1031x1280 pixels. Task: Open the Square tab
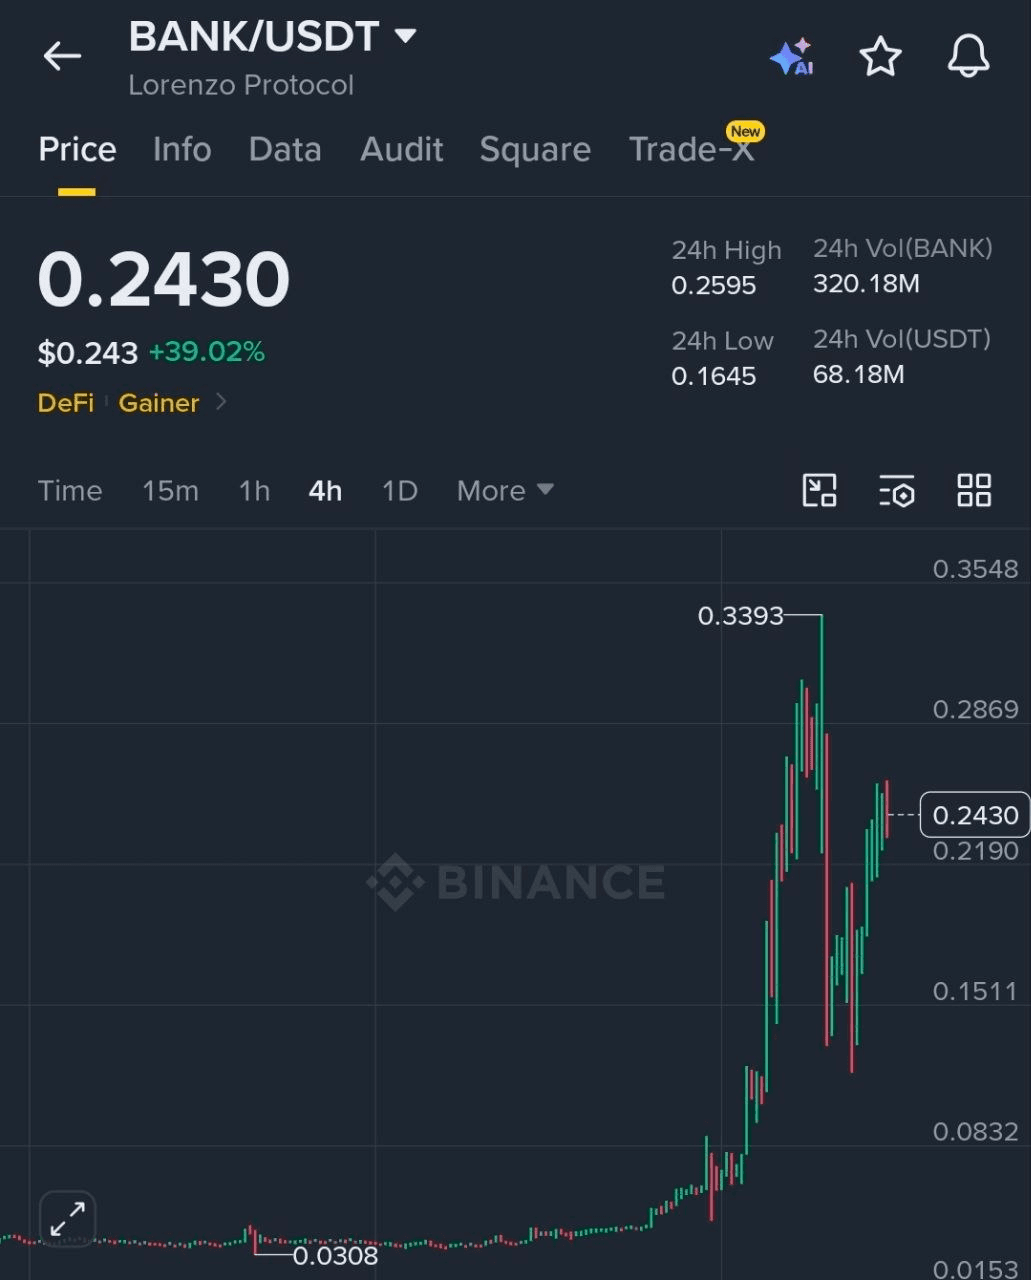pos(535,149)
